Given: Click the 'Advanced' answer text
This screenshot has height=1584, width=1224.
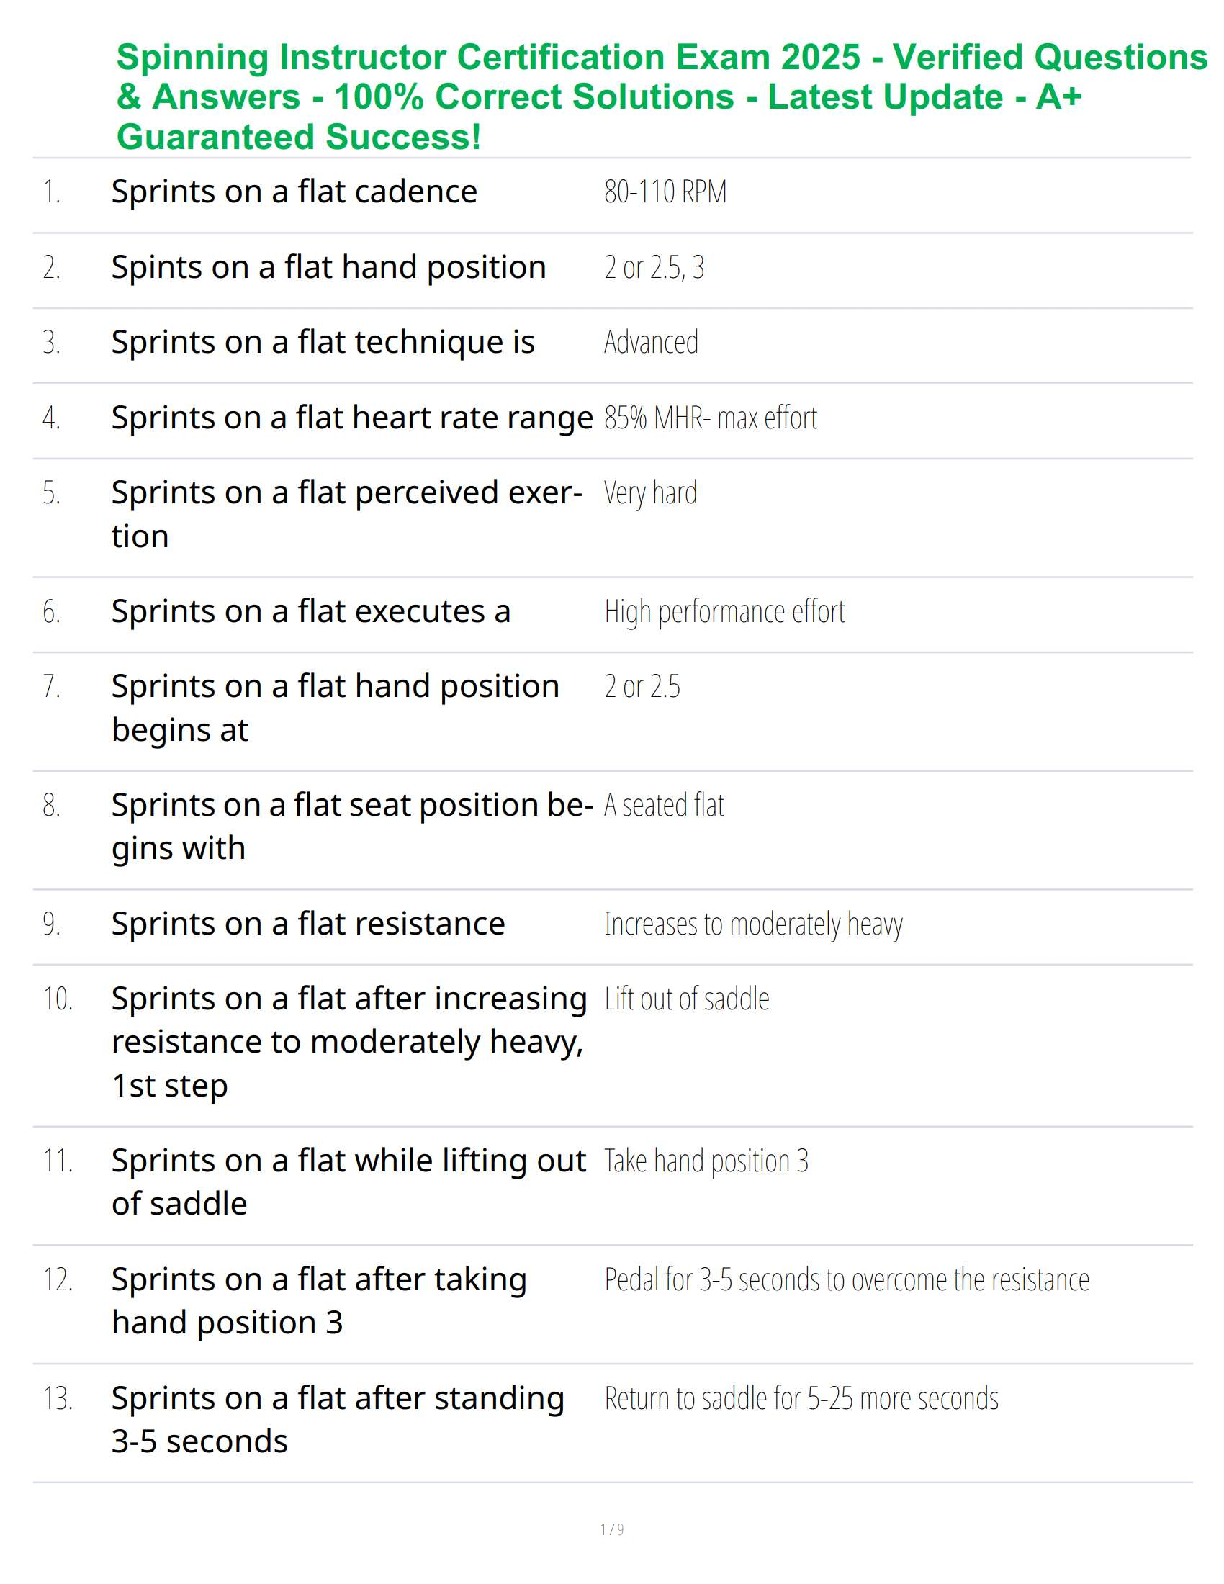Looking at the screenshot, I should pyautogui.click(x=651, y=342).
